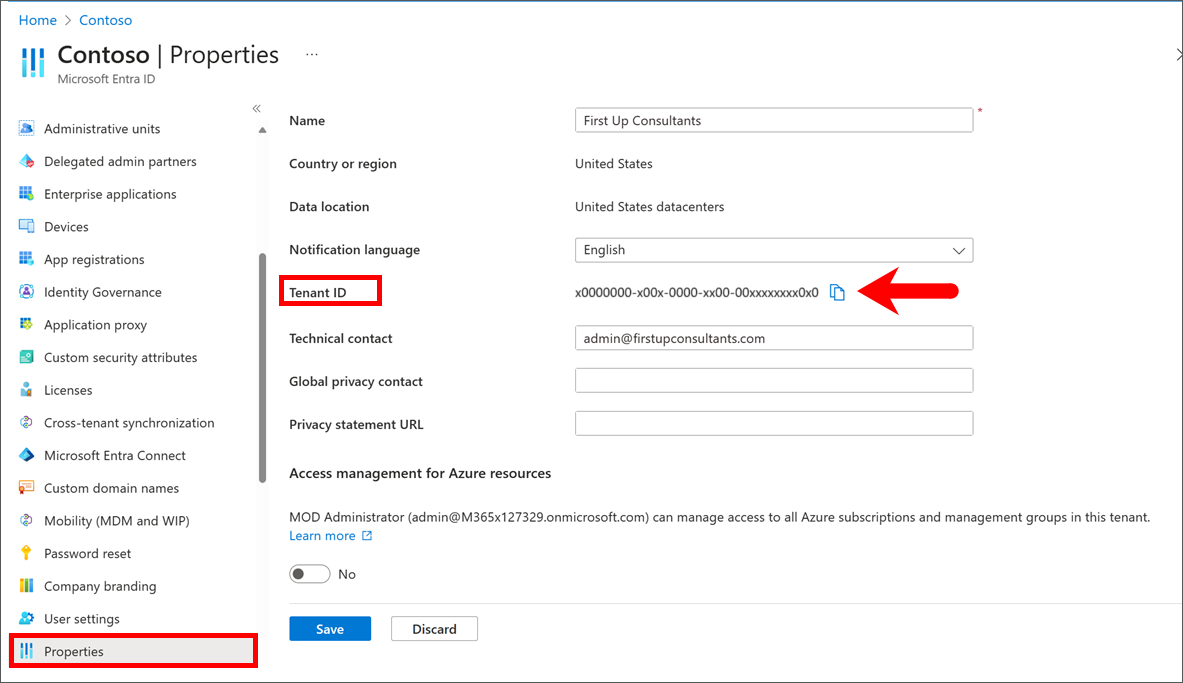Go to Enterprise applications
The image size is (1183, 683).
[x=110, y=194]
